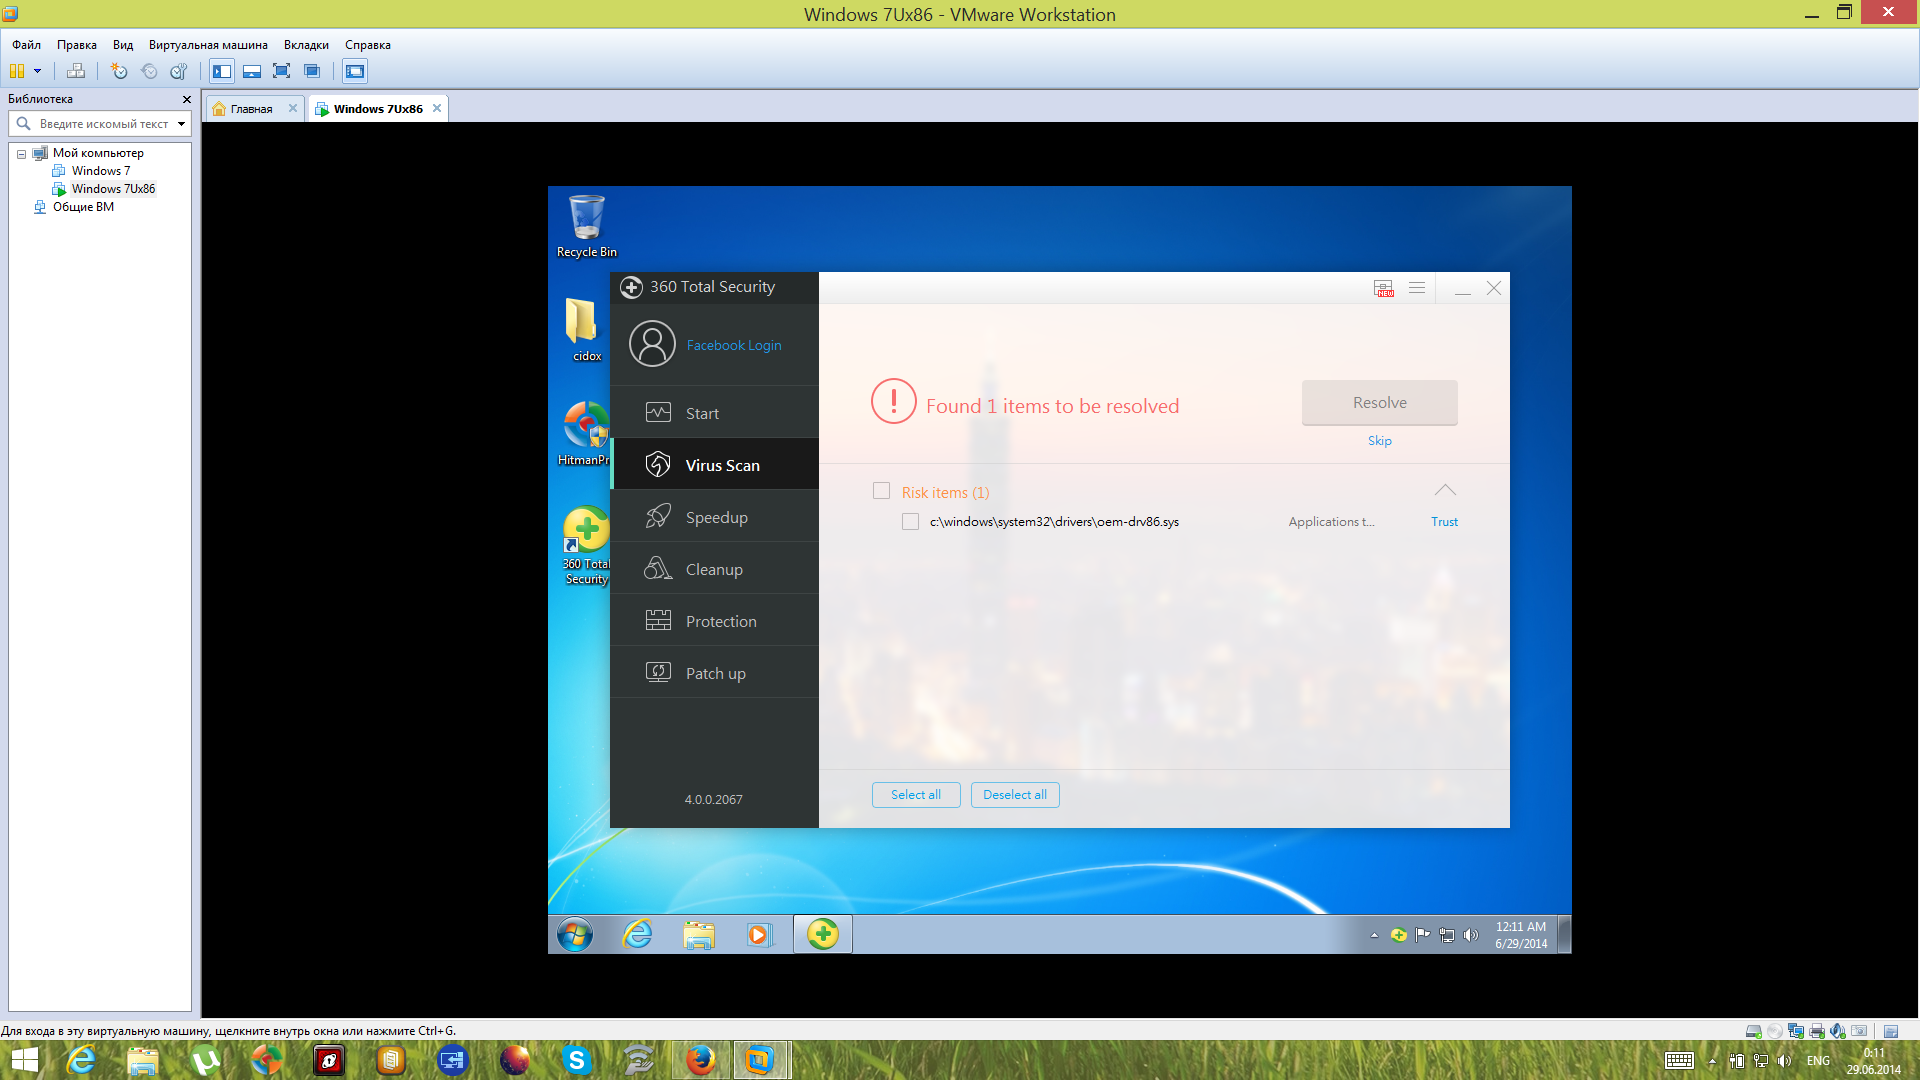Collapse the Мой компьютер tree node
Viewport: 1920px width, 1080px height.
pyautogui.click(x=21, y=154)
